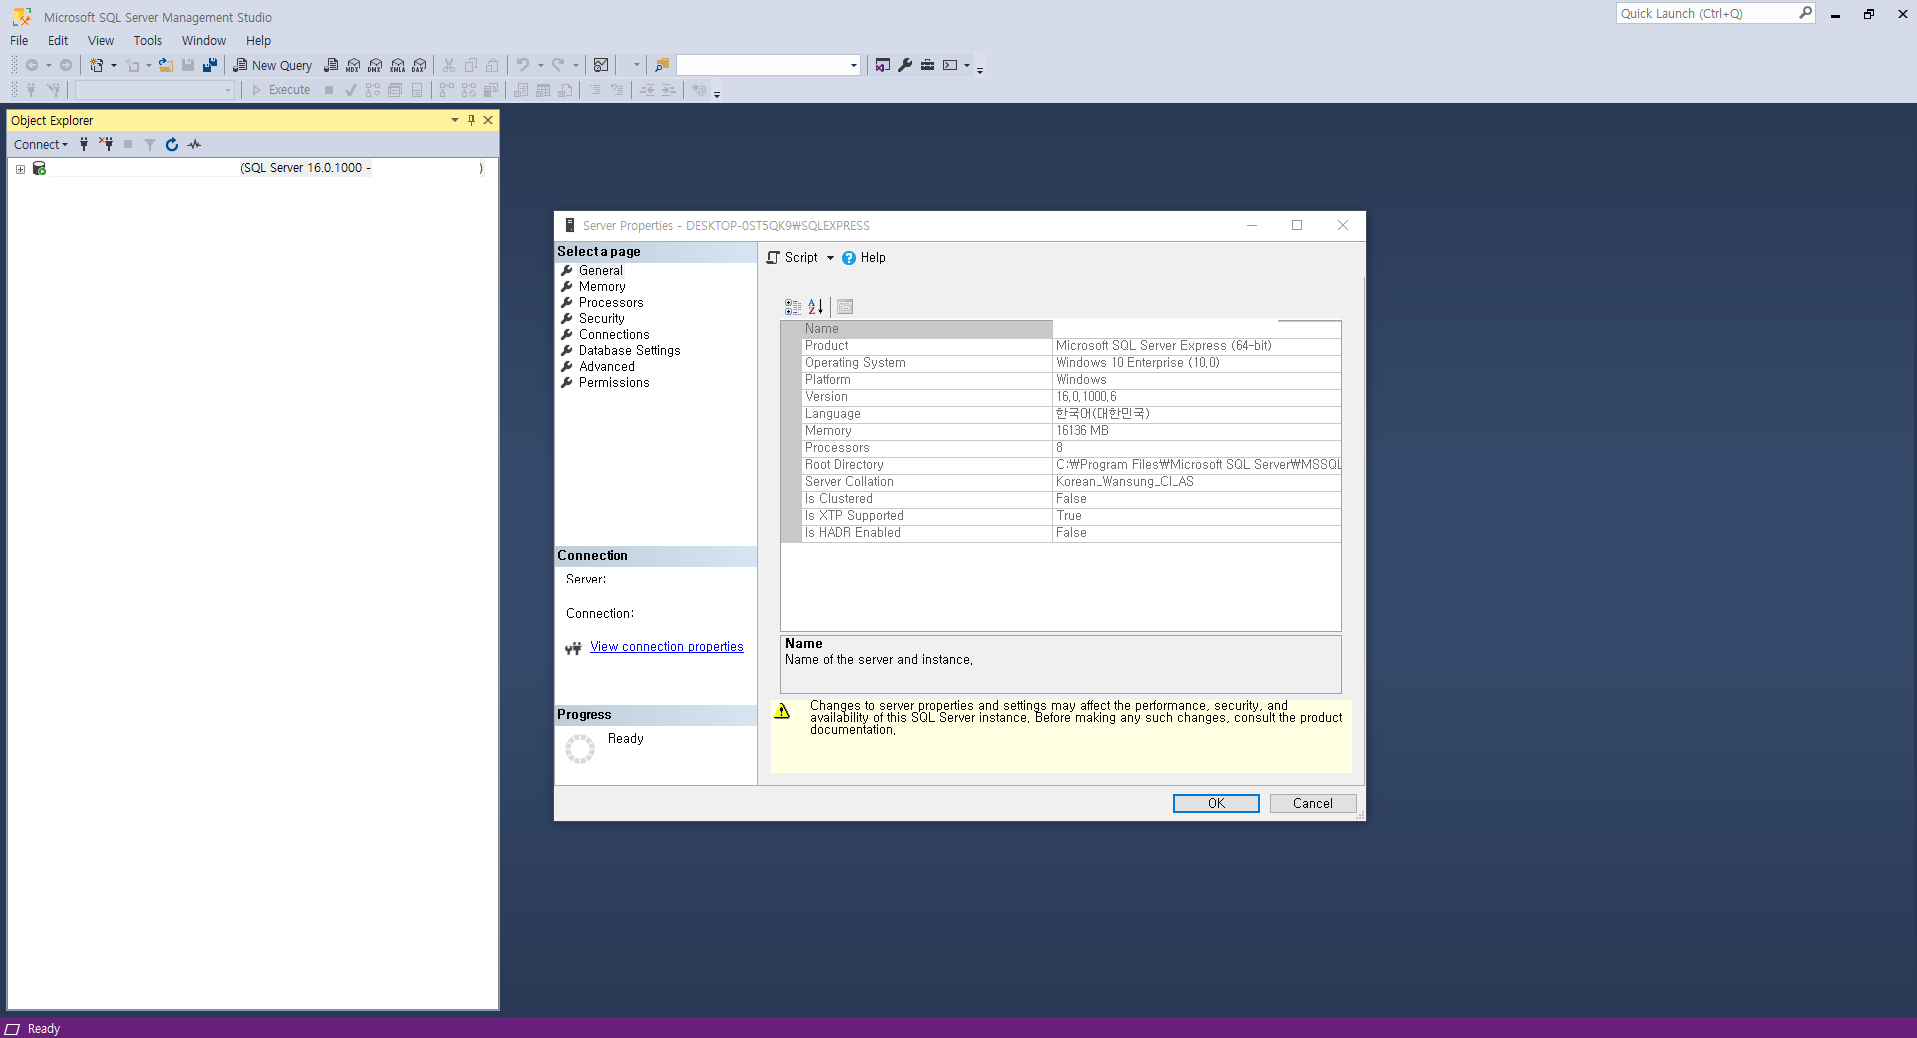Open the View menu
Image resolution: width=1917 pixels, height=1038 pixels.
tap(101, 41)
